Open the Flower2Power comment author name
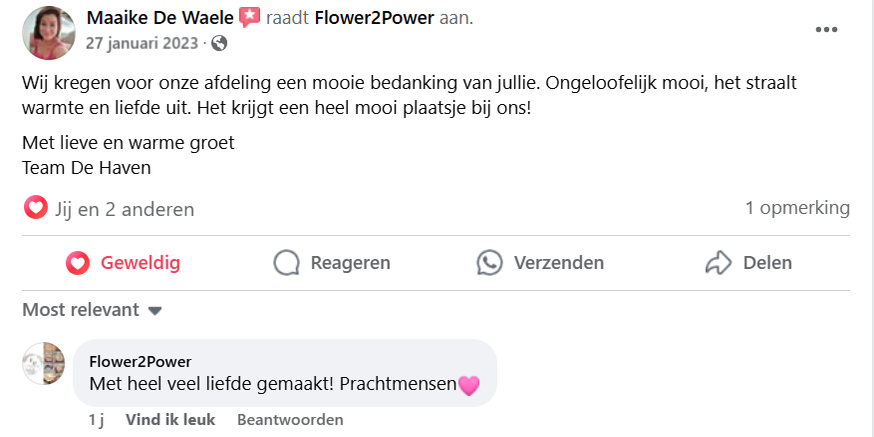The width and height of the screenshot is (874, 437). (x=140, y=361)
